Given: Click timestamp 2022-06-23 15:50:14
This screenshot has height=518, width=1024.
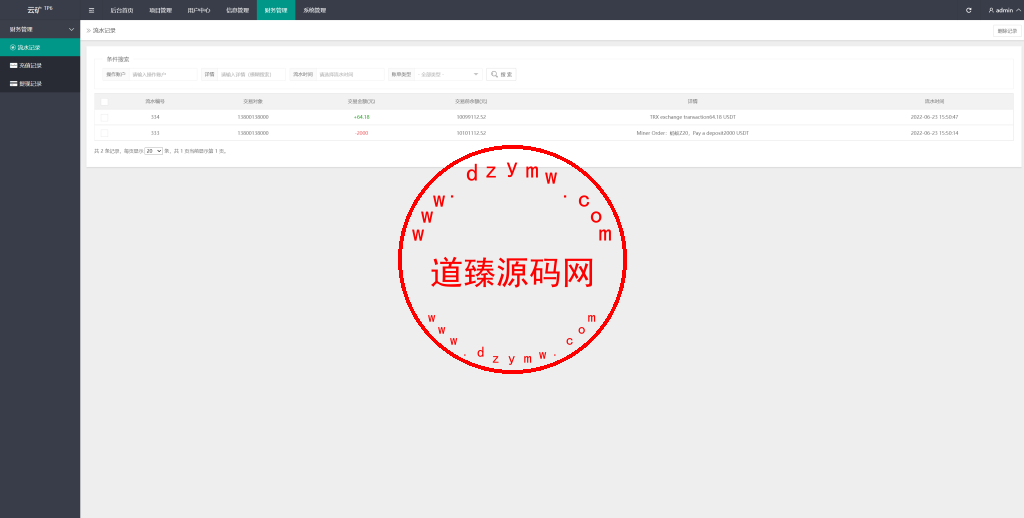Looking at the screenshot, I should click(x=935, y=133).
